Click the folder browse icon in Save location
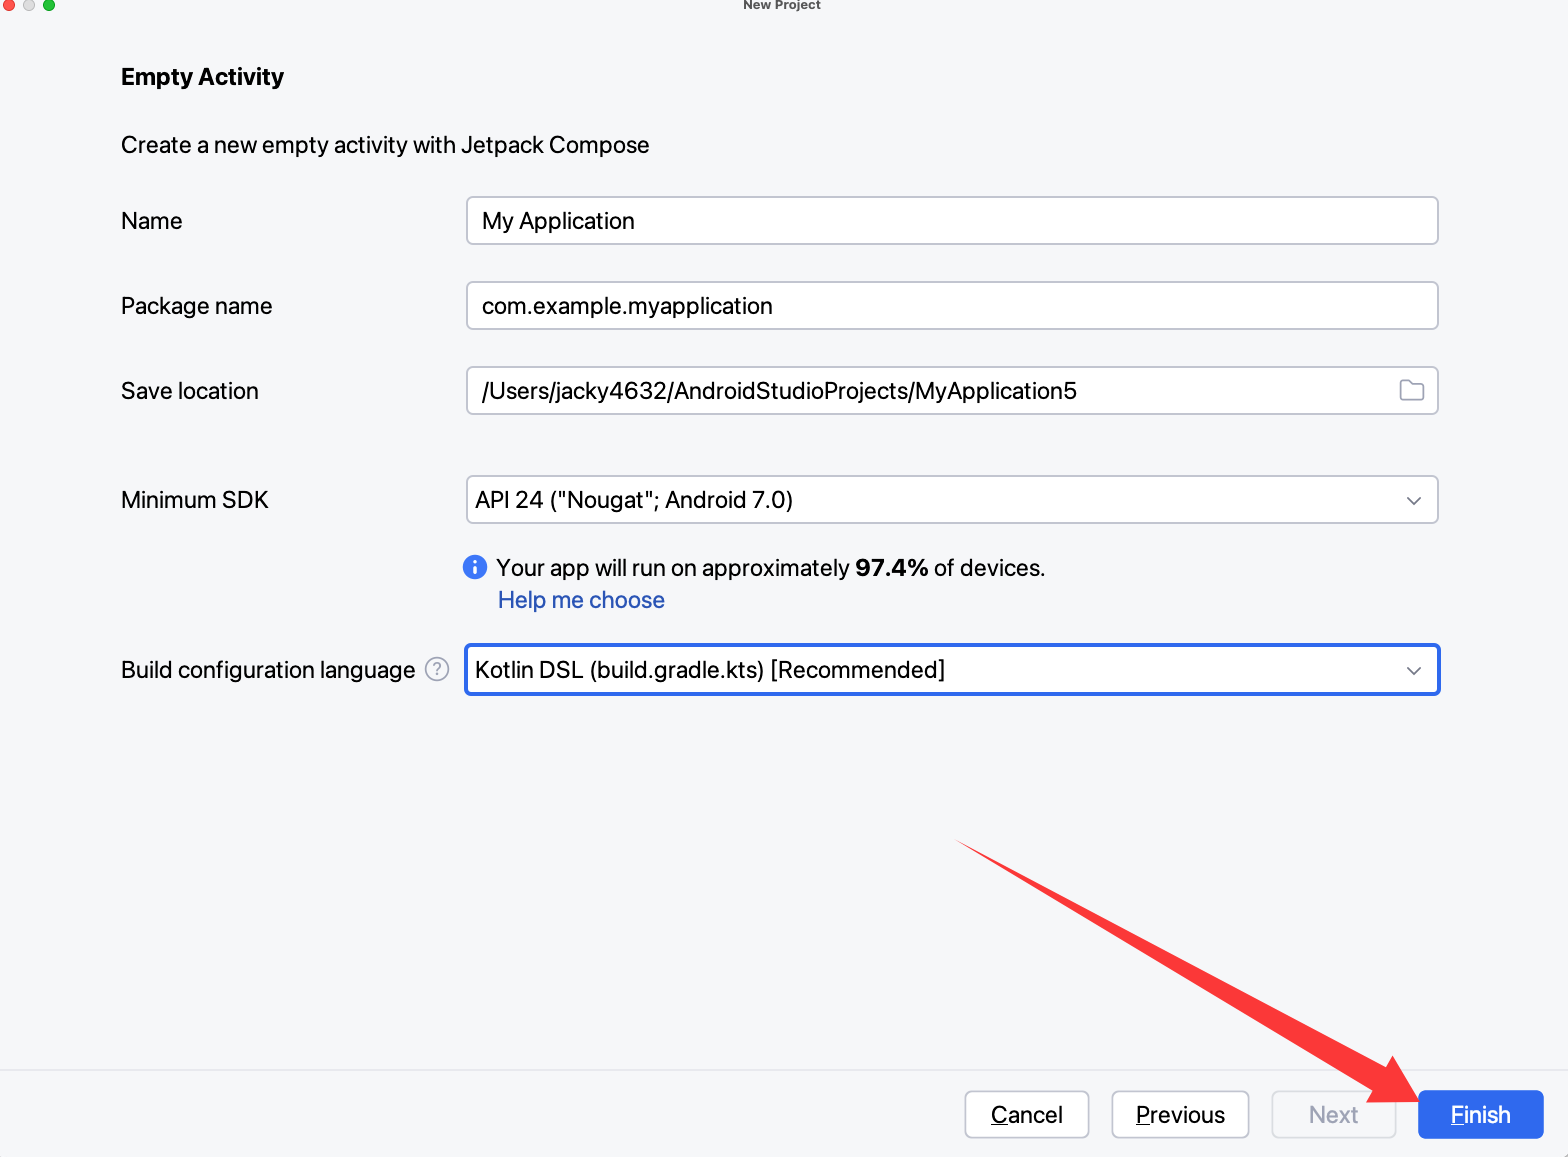 coord(1411,391)
